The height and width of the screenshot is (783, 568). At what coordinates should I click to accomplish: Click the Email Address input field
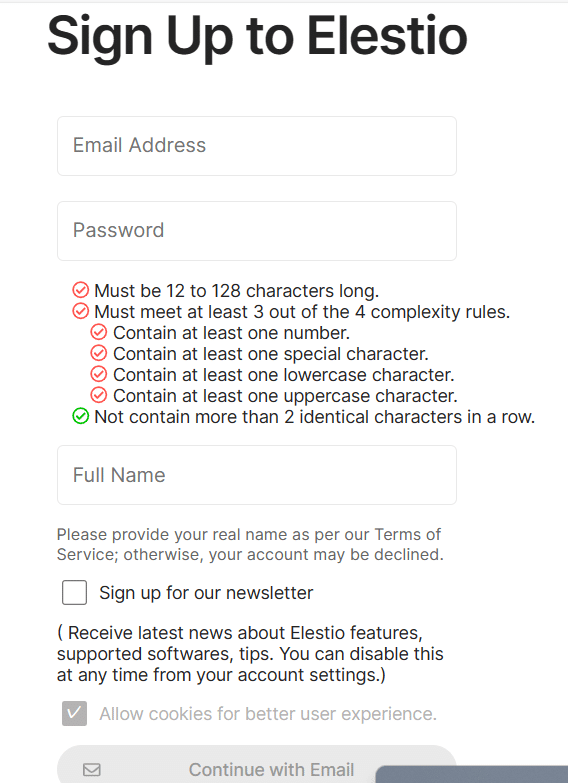(257, 146)
